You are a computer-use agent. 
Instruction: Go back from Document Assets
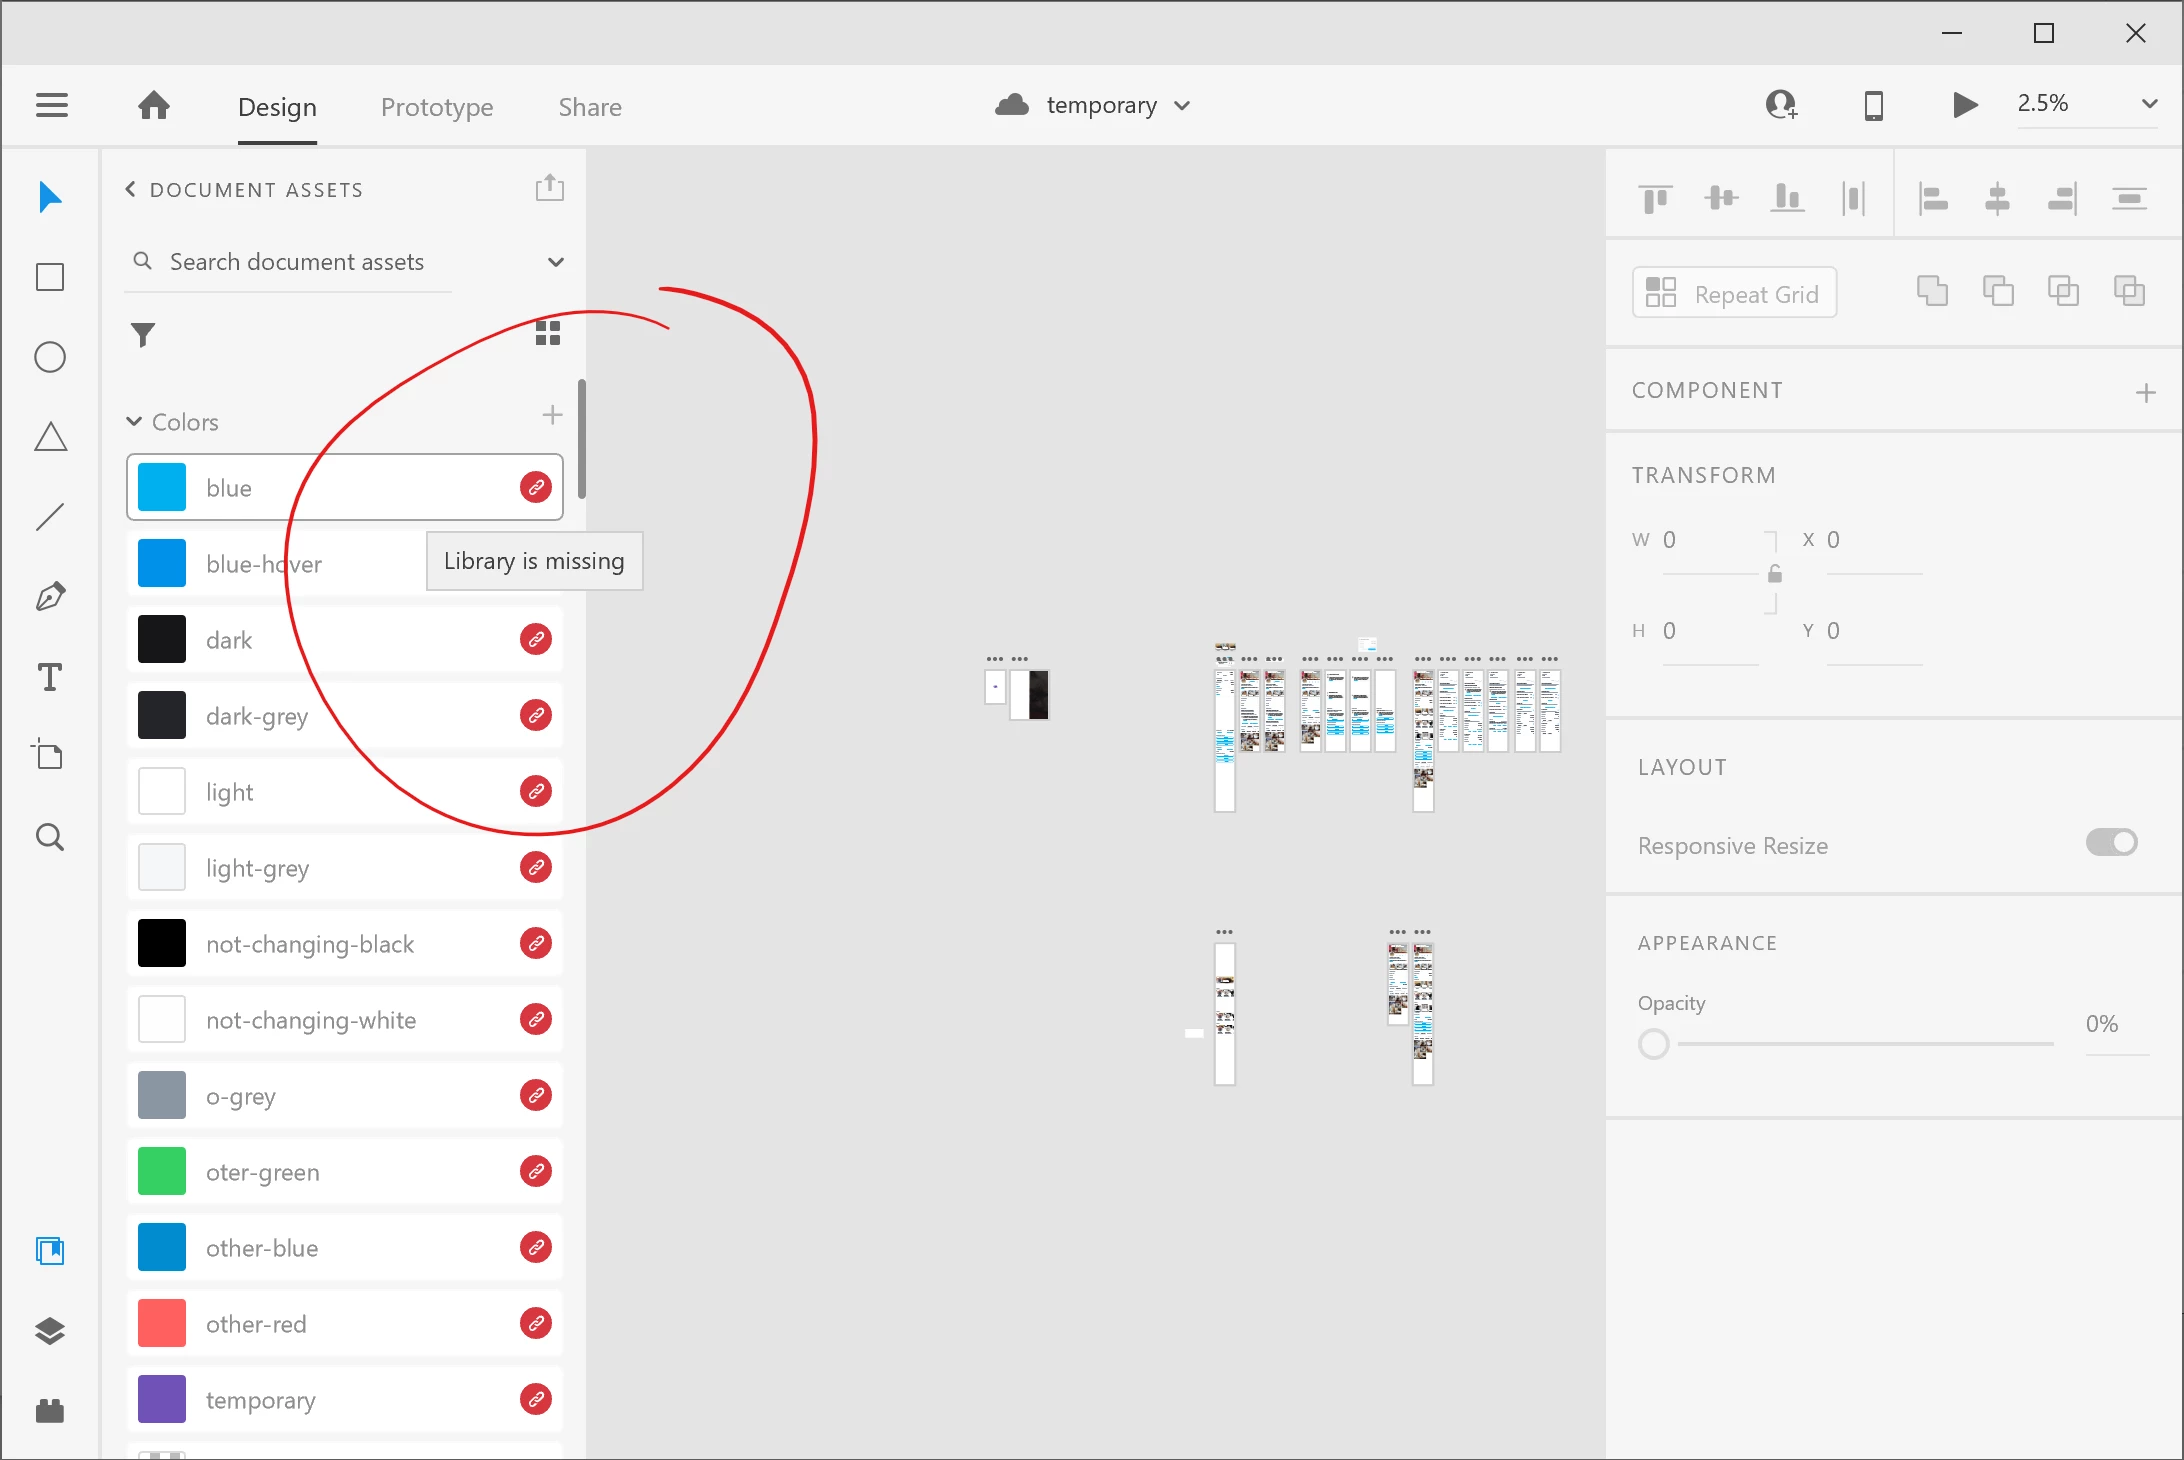[x=130, y=189]
